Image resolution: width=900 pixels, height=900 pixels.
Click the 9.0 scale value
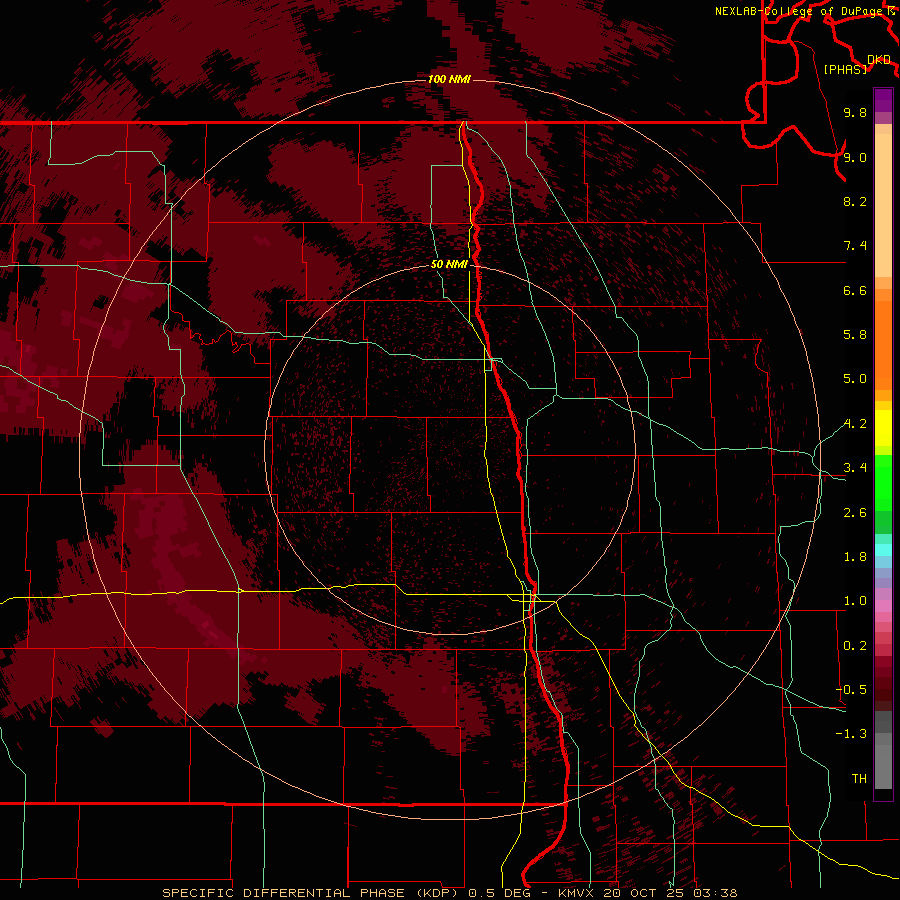tap(855, 157)
